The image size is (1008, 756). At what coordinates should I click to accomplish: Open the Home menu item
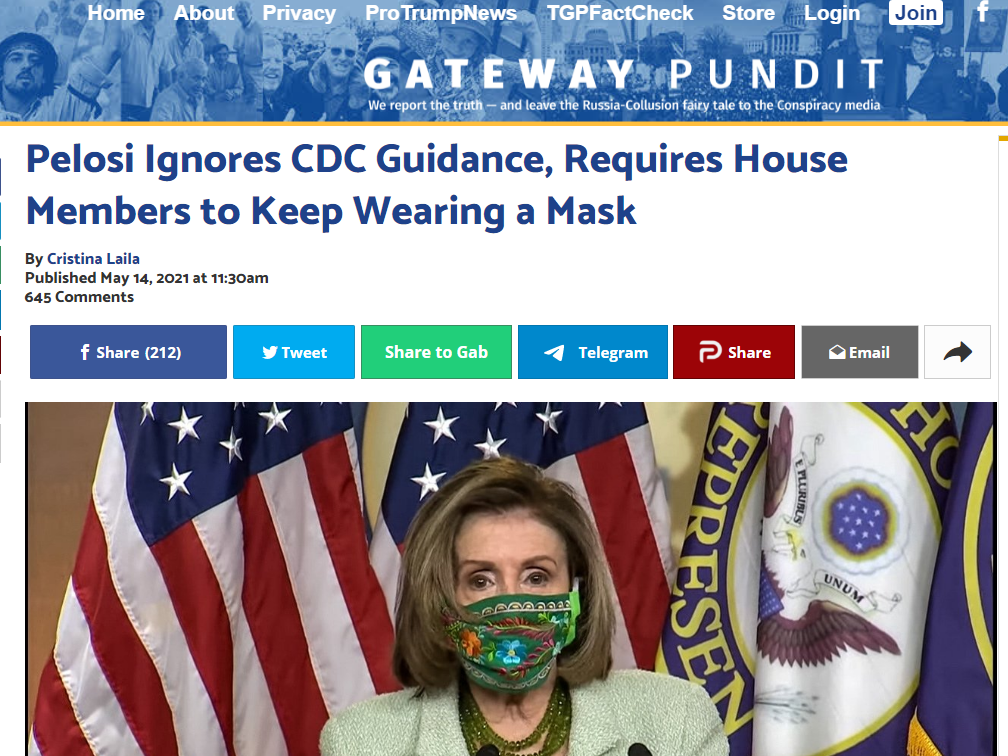(116, 13)
